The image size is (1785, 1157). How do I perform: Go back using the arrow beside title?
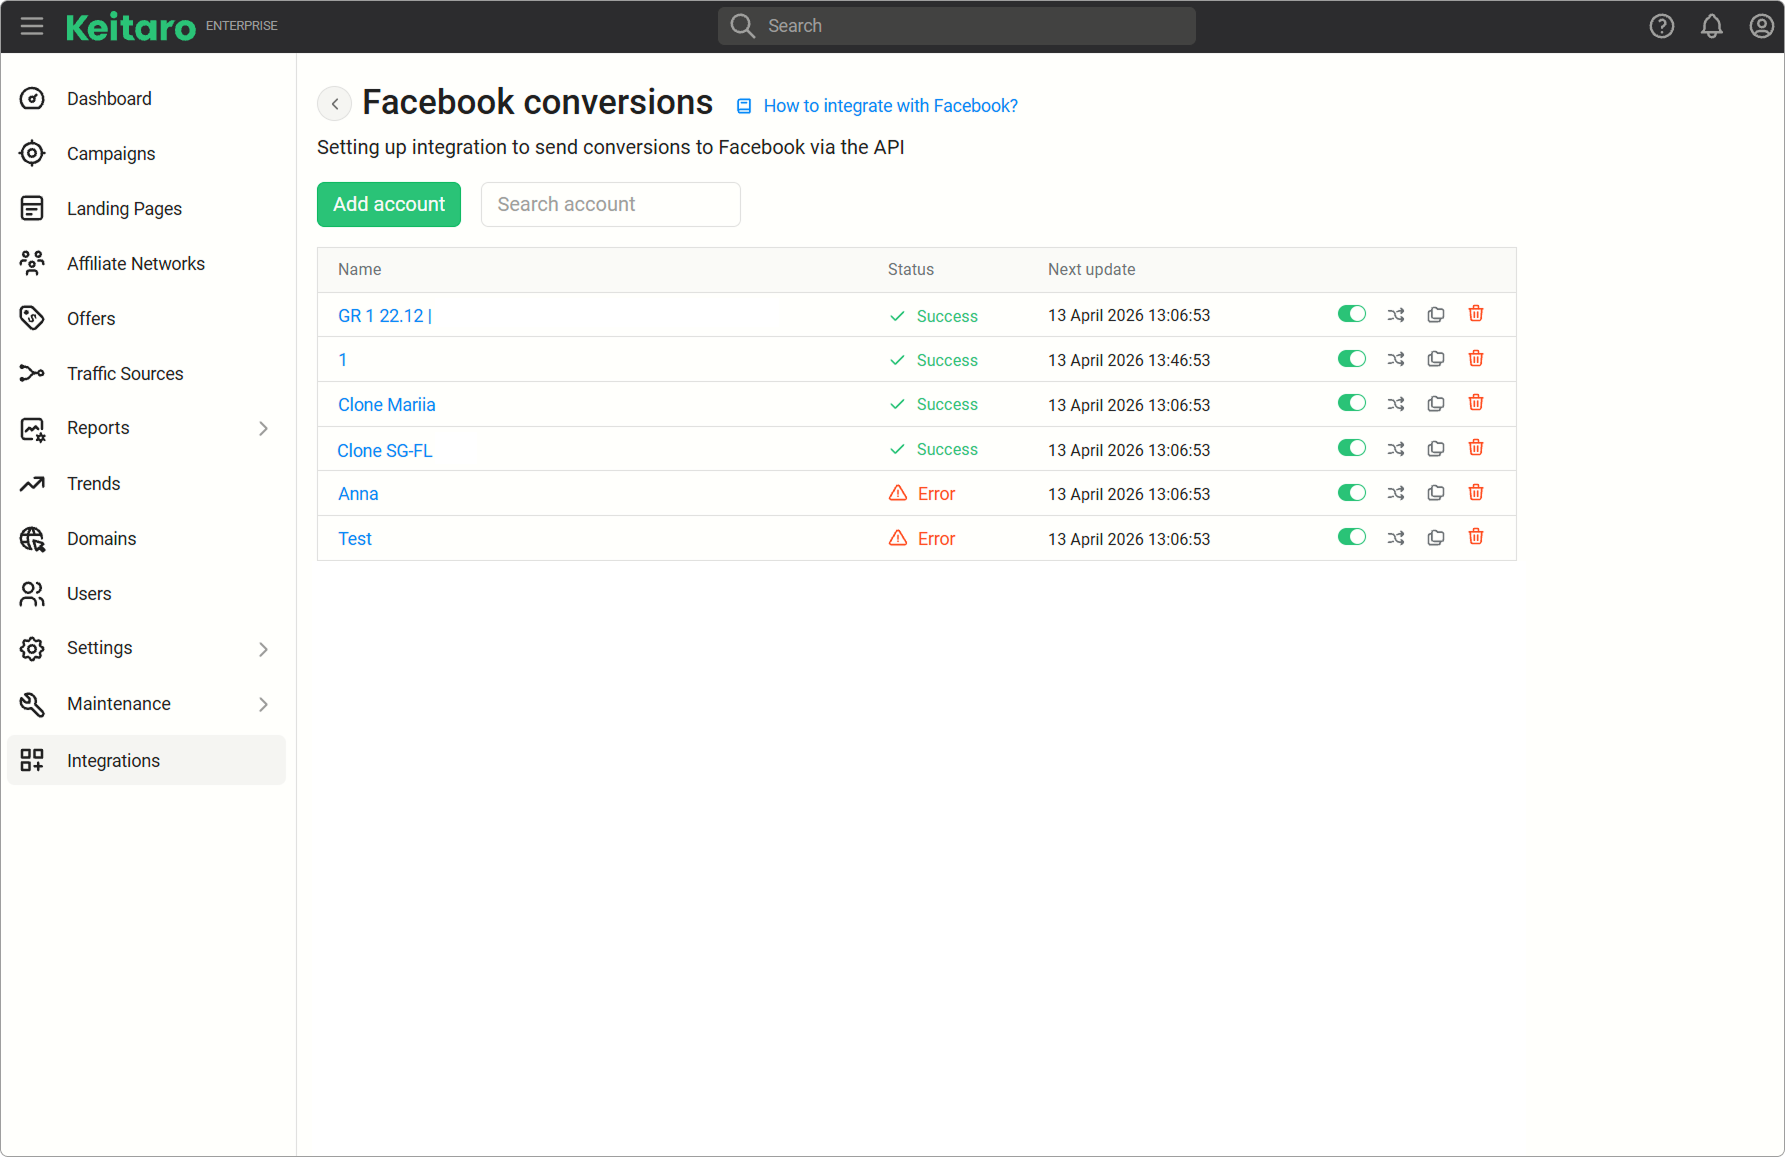(334, 104)
